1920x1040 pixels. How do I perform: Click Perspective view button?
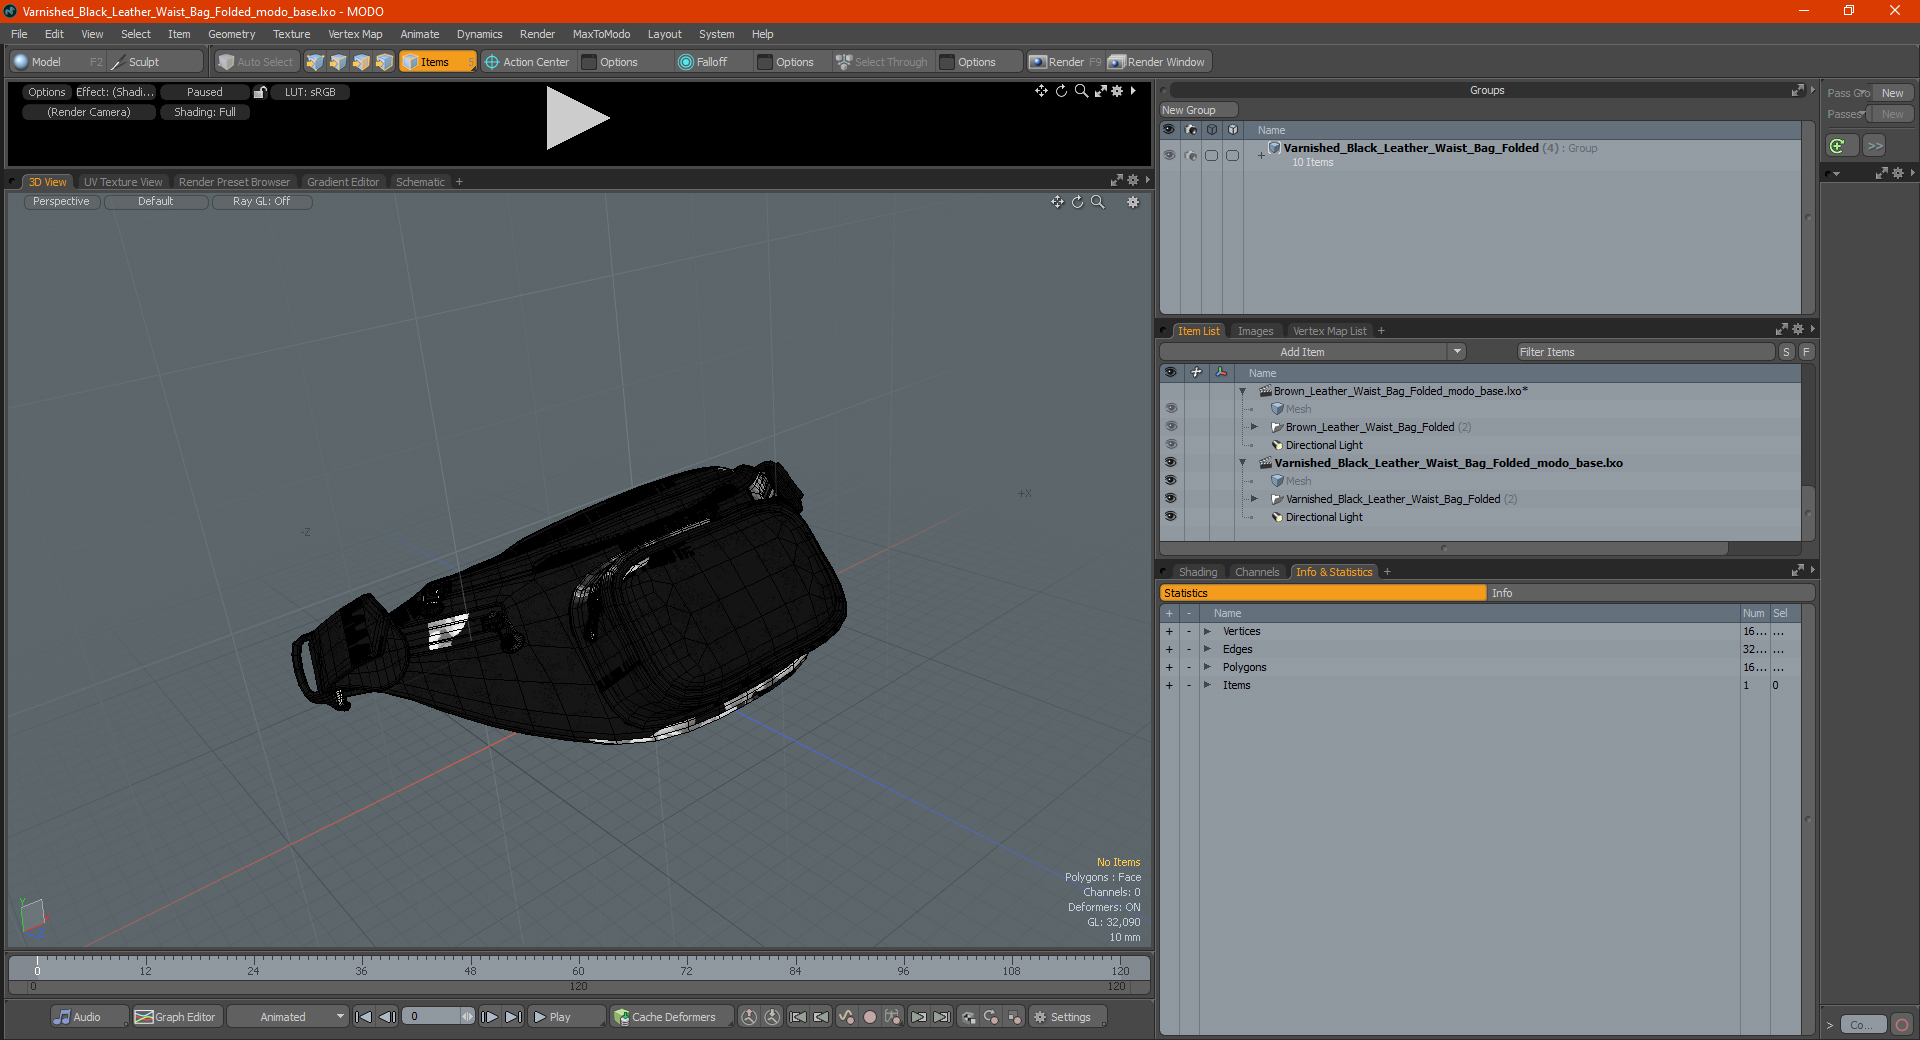61,202
